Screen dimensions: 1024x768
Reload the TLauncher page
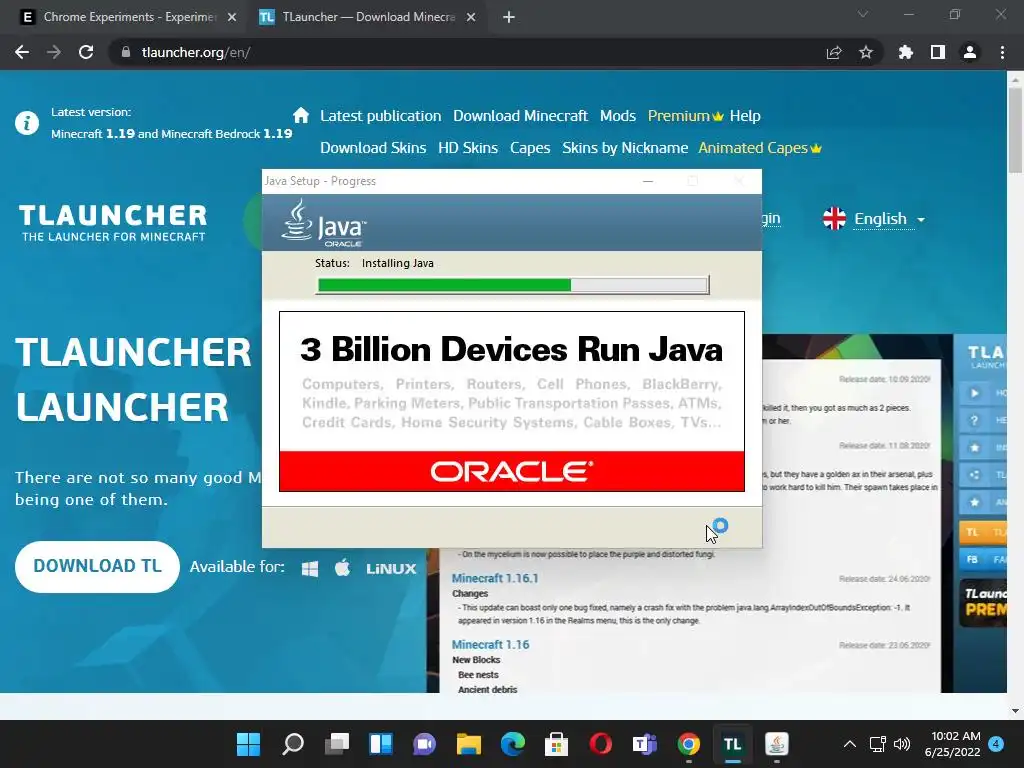click(86, 52)
